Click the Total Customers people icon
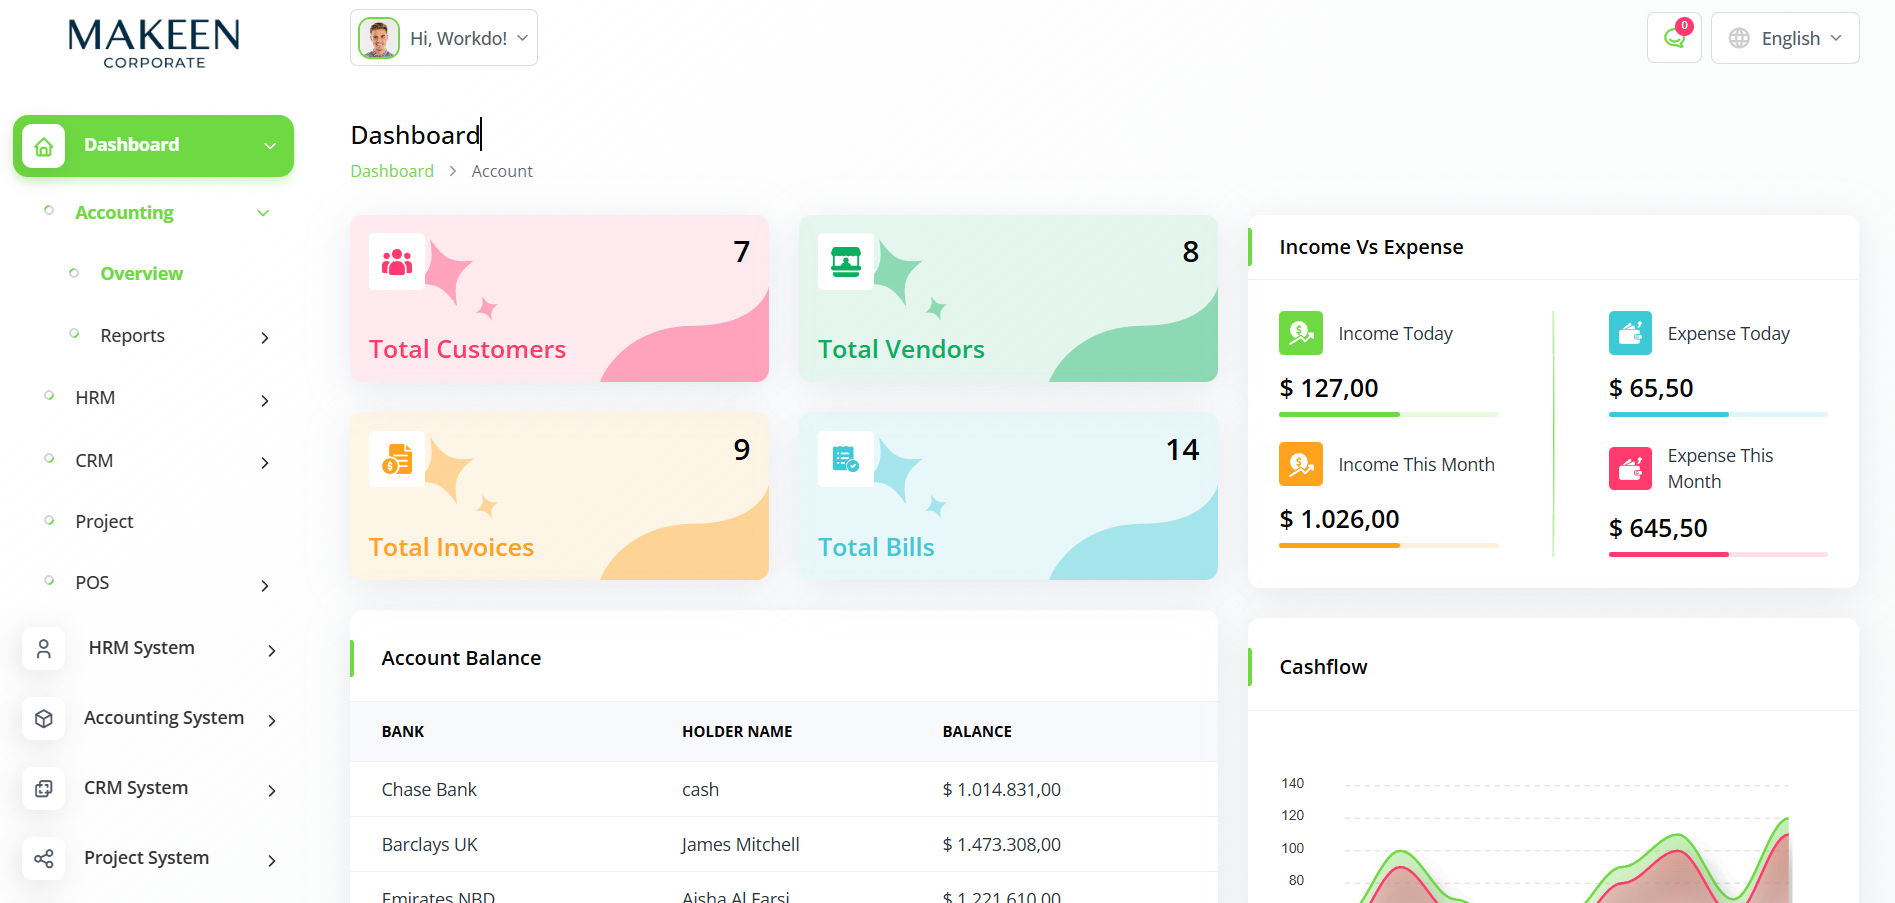This screenshot has height=903, width=1895. click(397, 262)
